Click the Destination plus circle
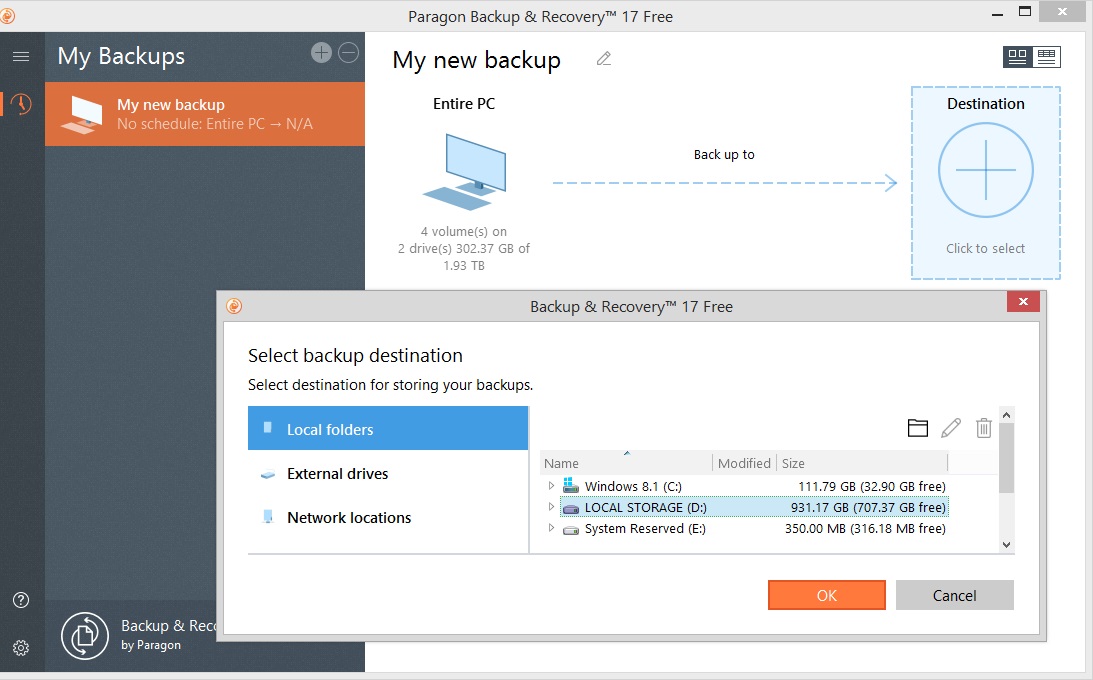The height and width of the screenshot is (680, 1093). (x=986, y=170)
